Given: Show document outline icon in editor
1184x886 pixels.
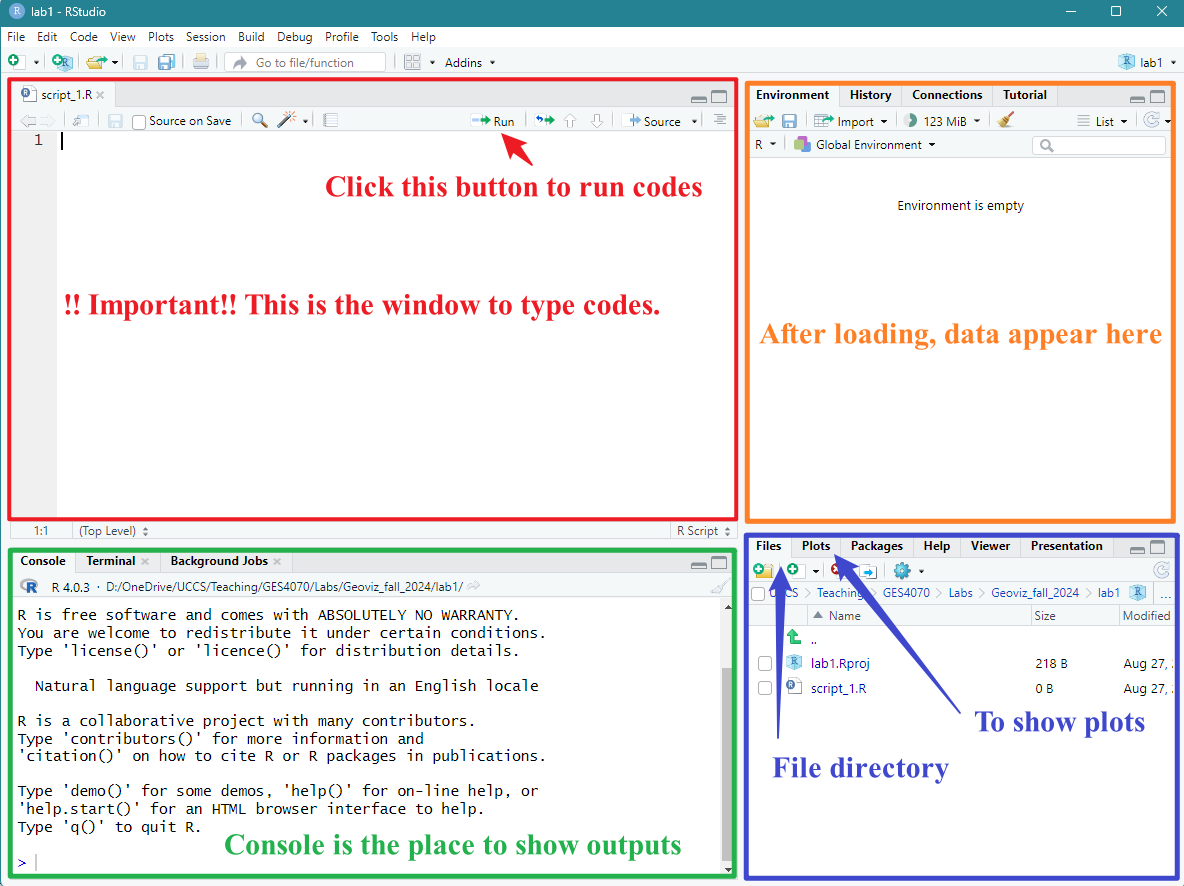Looking at the screenshot, I should pos(720,120).
